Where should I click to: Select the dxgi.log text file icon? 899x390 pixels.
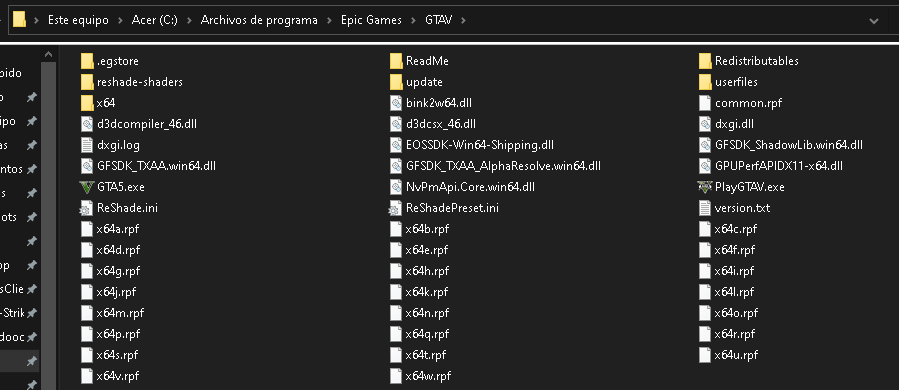87,145
